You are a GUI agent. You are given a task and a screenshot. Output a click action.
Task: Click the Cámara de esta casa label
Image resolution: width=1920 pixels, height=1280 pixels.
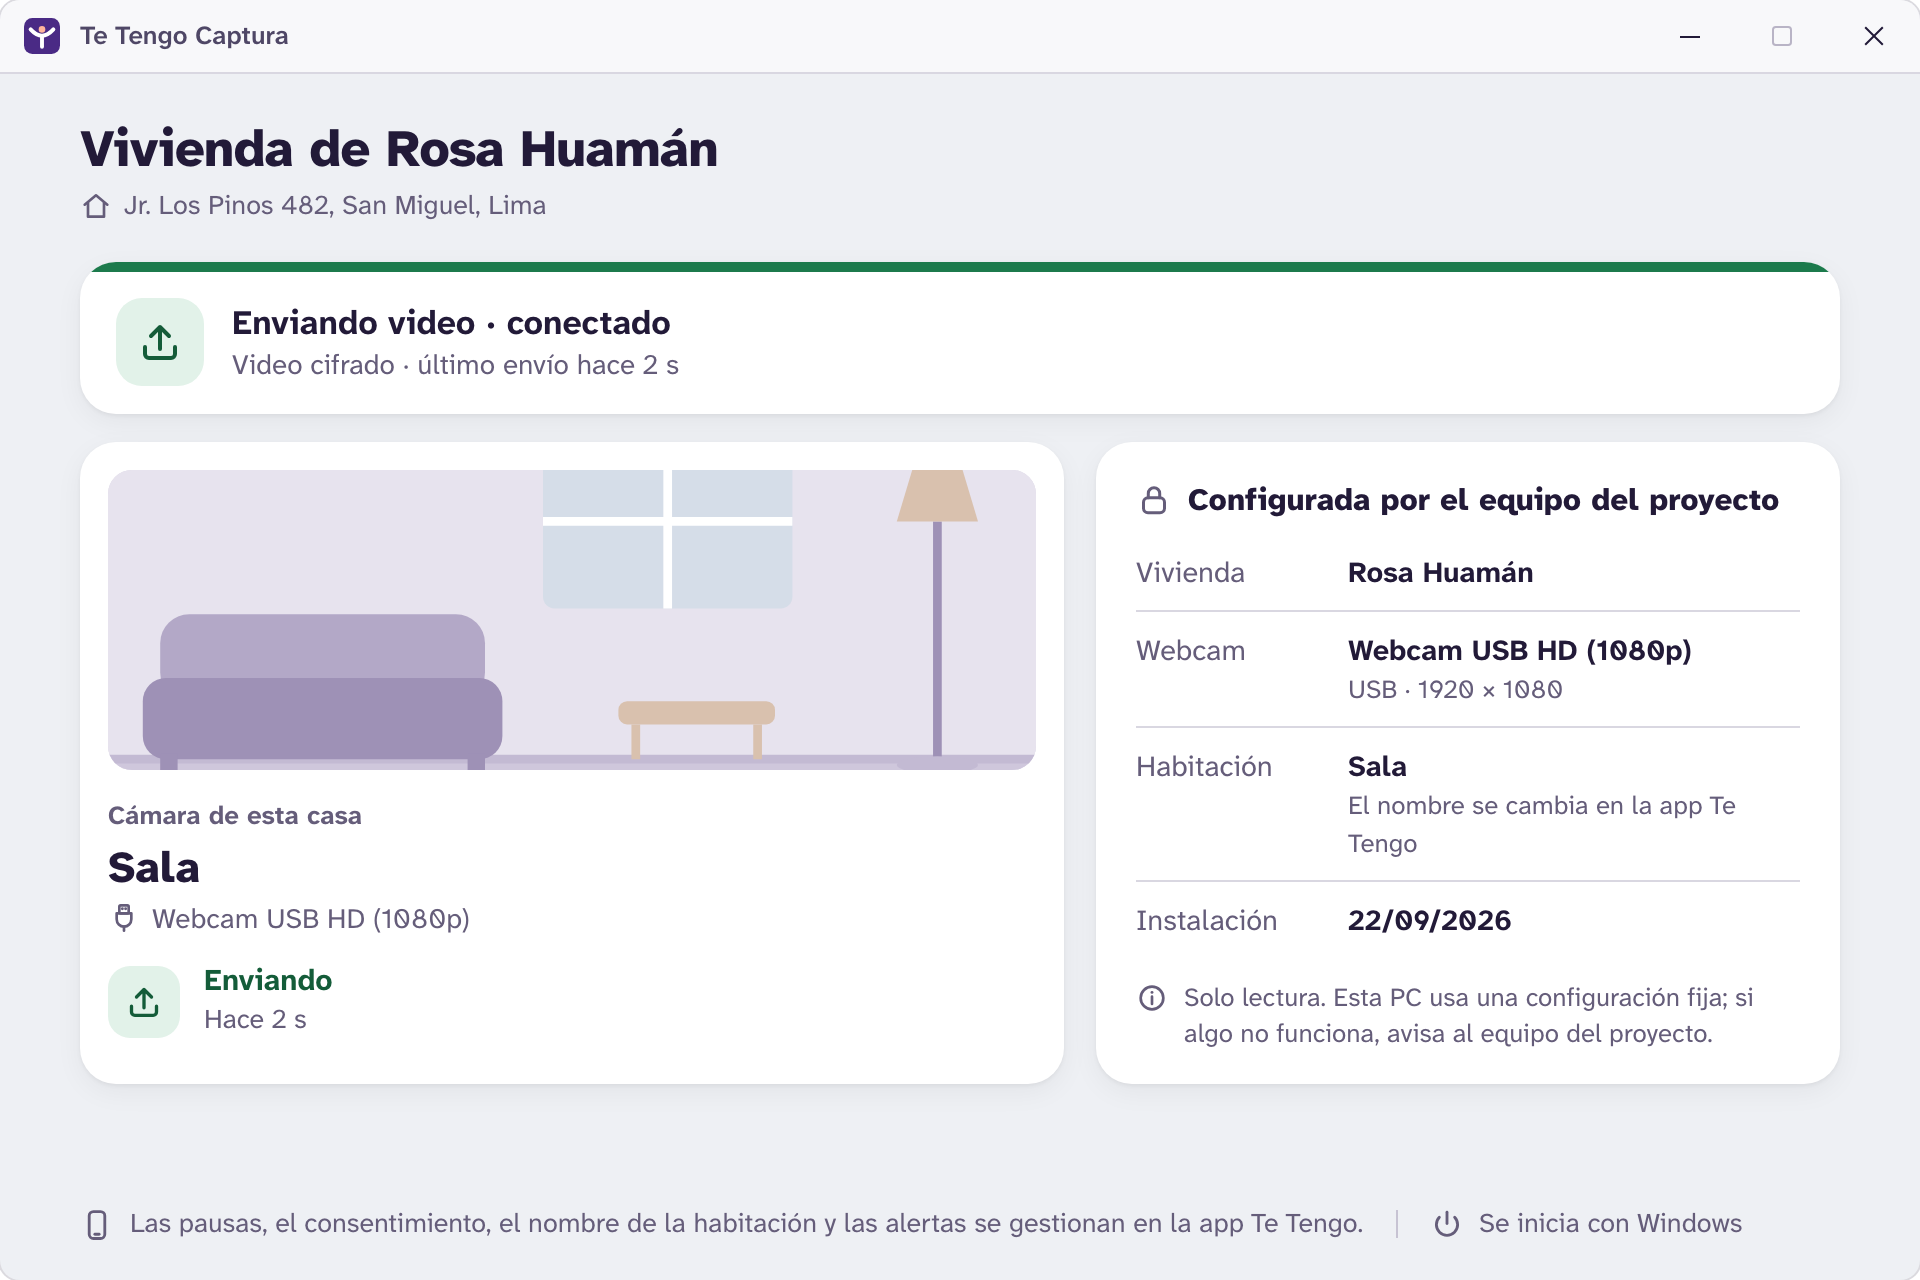[235, 816]
